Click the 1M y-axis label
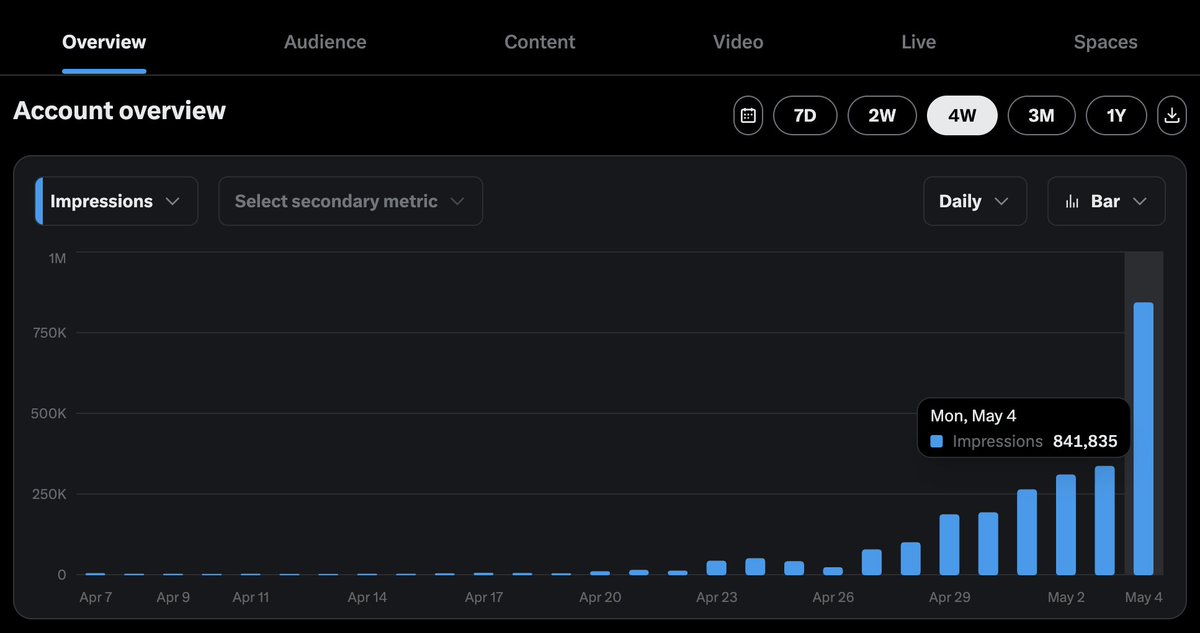The width and height of the screenshot is (1200, 633). pos(57,259)
